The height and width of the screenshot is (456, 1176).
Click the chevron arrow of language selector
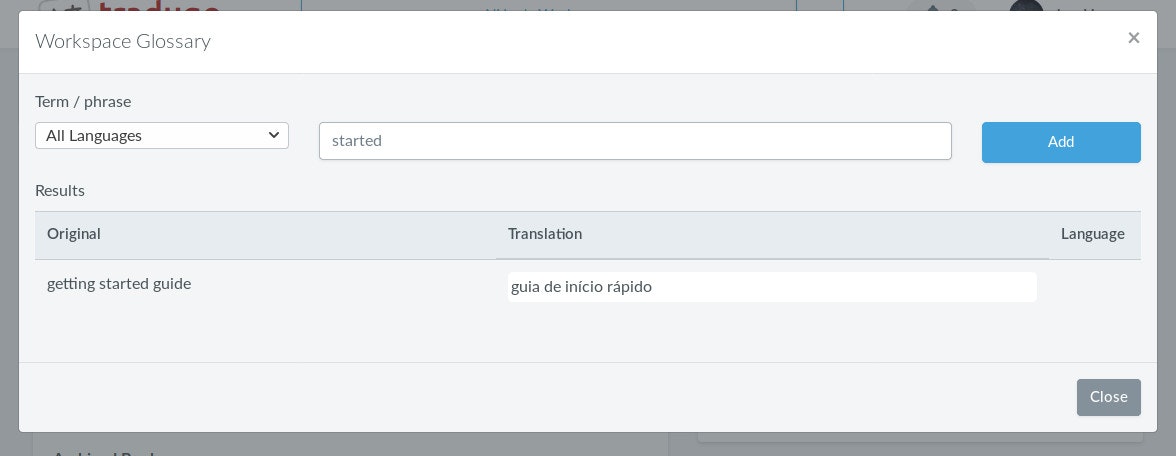(x=274, y=135)
